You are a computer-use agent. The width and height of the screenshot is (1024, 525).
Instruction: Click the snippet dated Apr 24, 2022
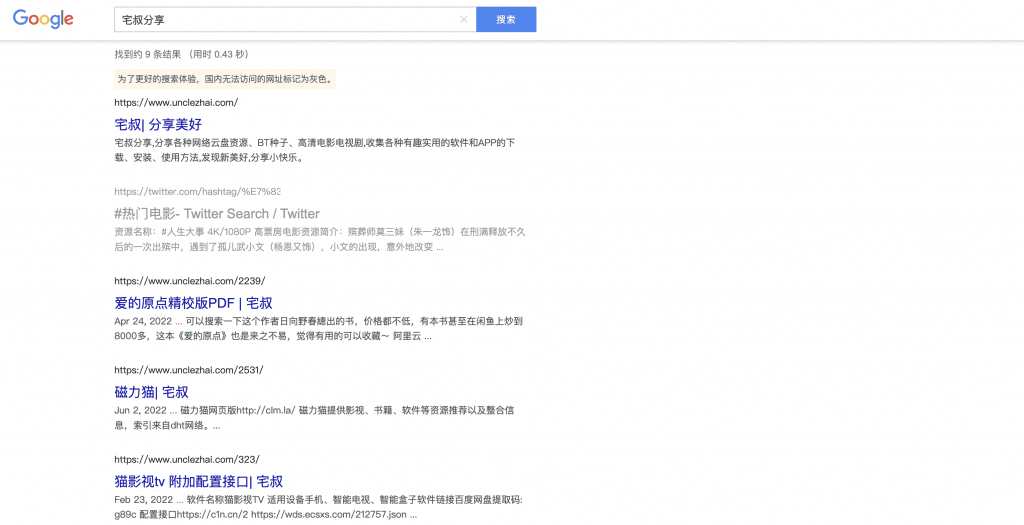coord(319,328)
